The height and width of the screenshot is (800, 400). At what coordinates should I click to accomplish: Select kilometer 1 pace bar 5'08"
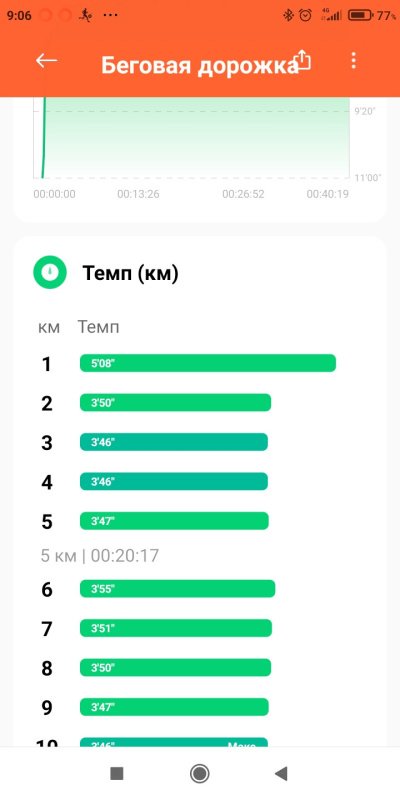(208, 363)
